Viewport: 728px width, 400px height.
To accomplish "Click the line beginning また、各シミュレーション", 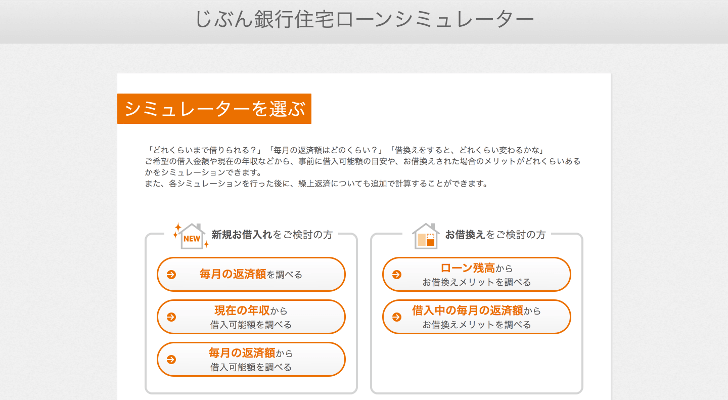I will coord(316,184).
